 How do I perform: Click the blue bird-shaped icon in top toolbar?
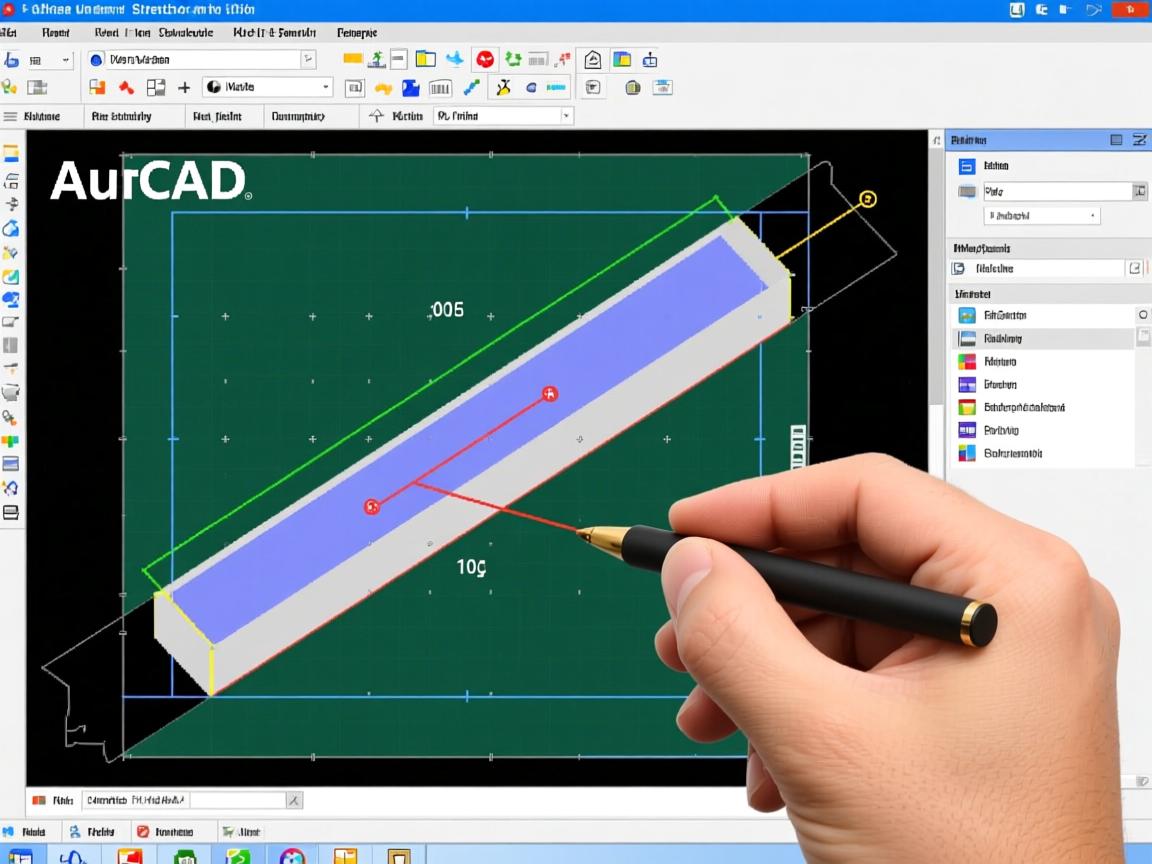pos(455,59)
